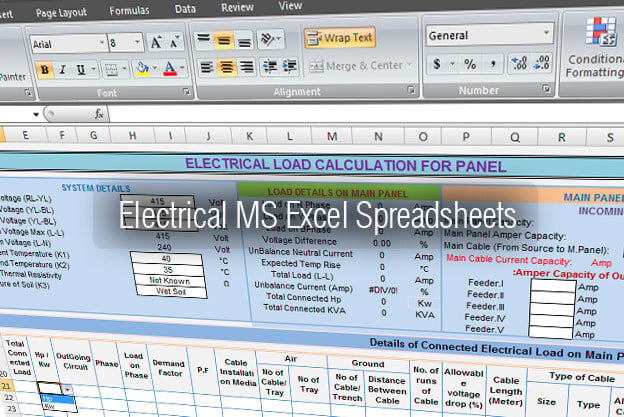Click the Decrease Font Size icon

coord(175,42)
